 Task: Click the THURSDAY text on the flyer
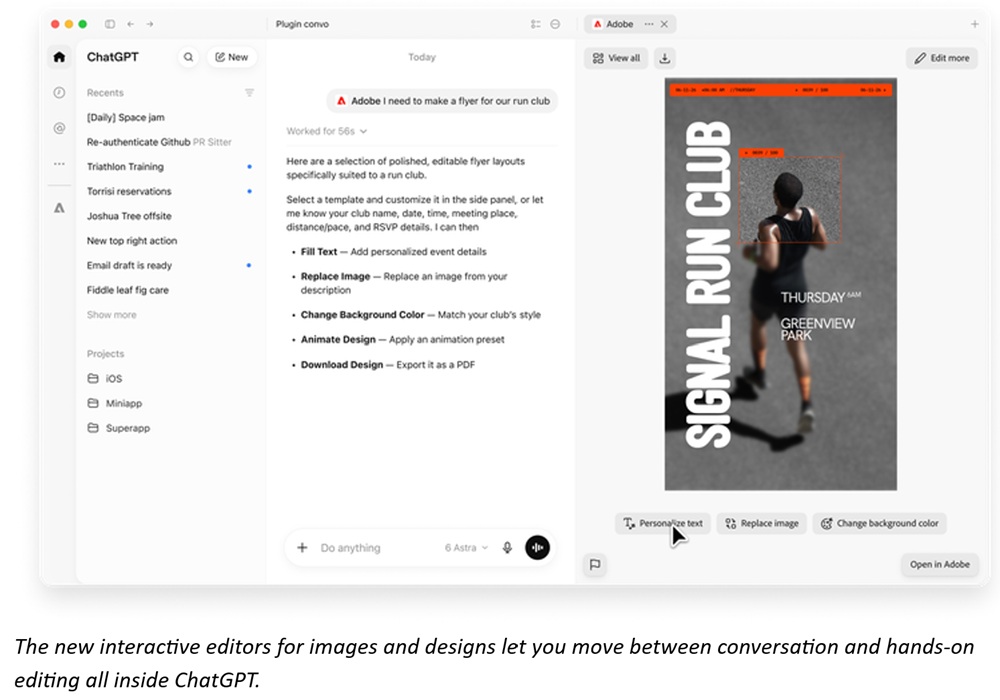[812, 298]
